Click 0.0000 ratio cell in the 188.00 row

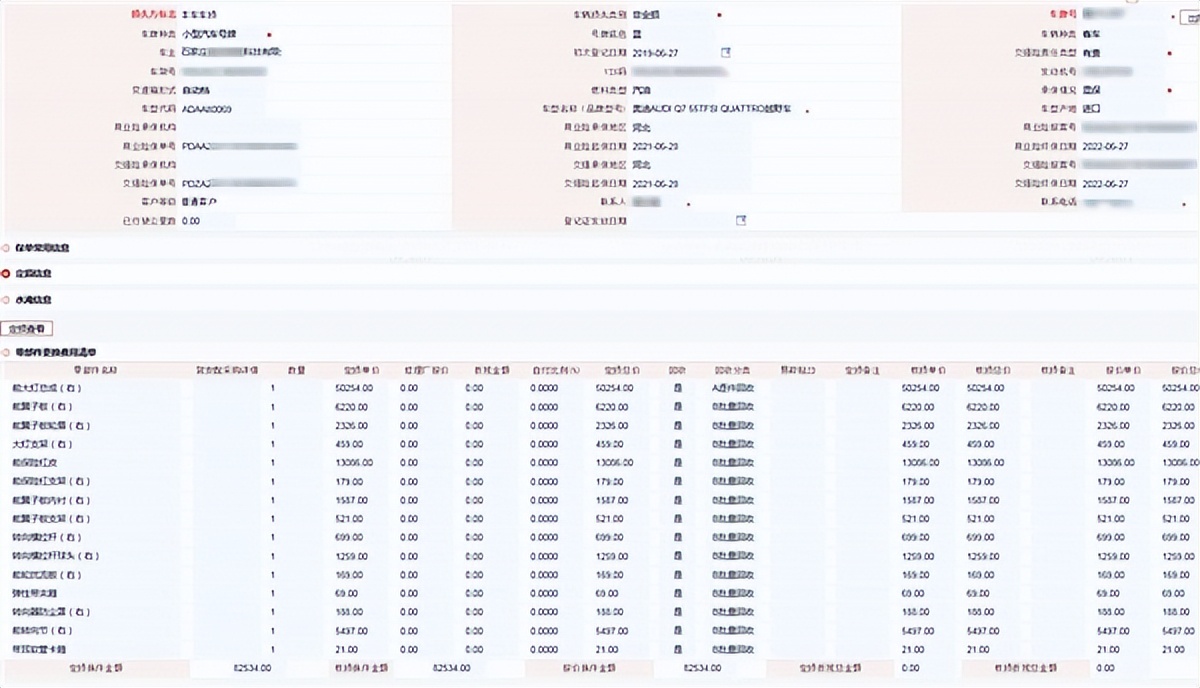click(x=544, y=612)
